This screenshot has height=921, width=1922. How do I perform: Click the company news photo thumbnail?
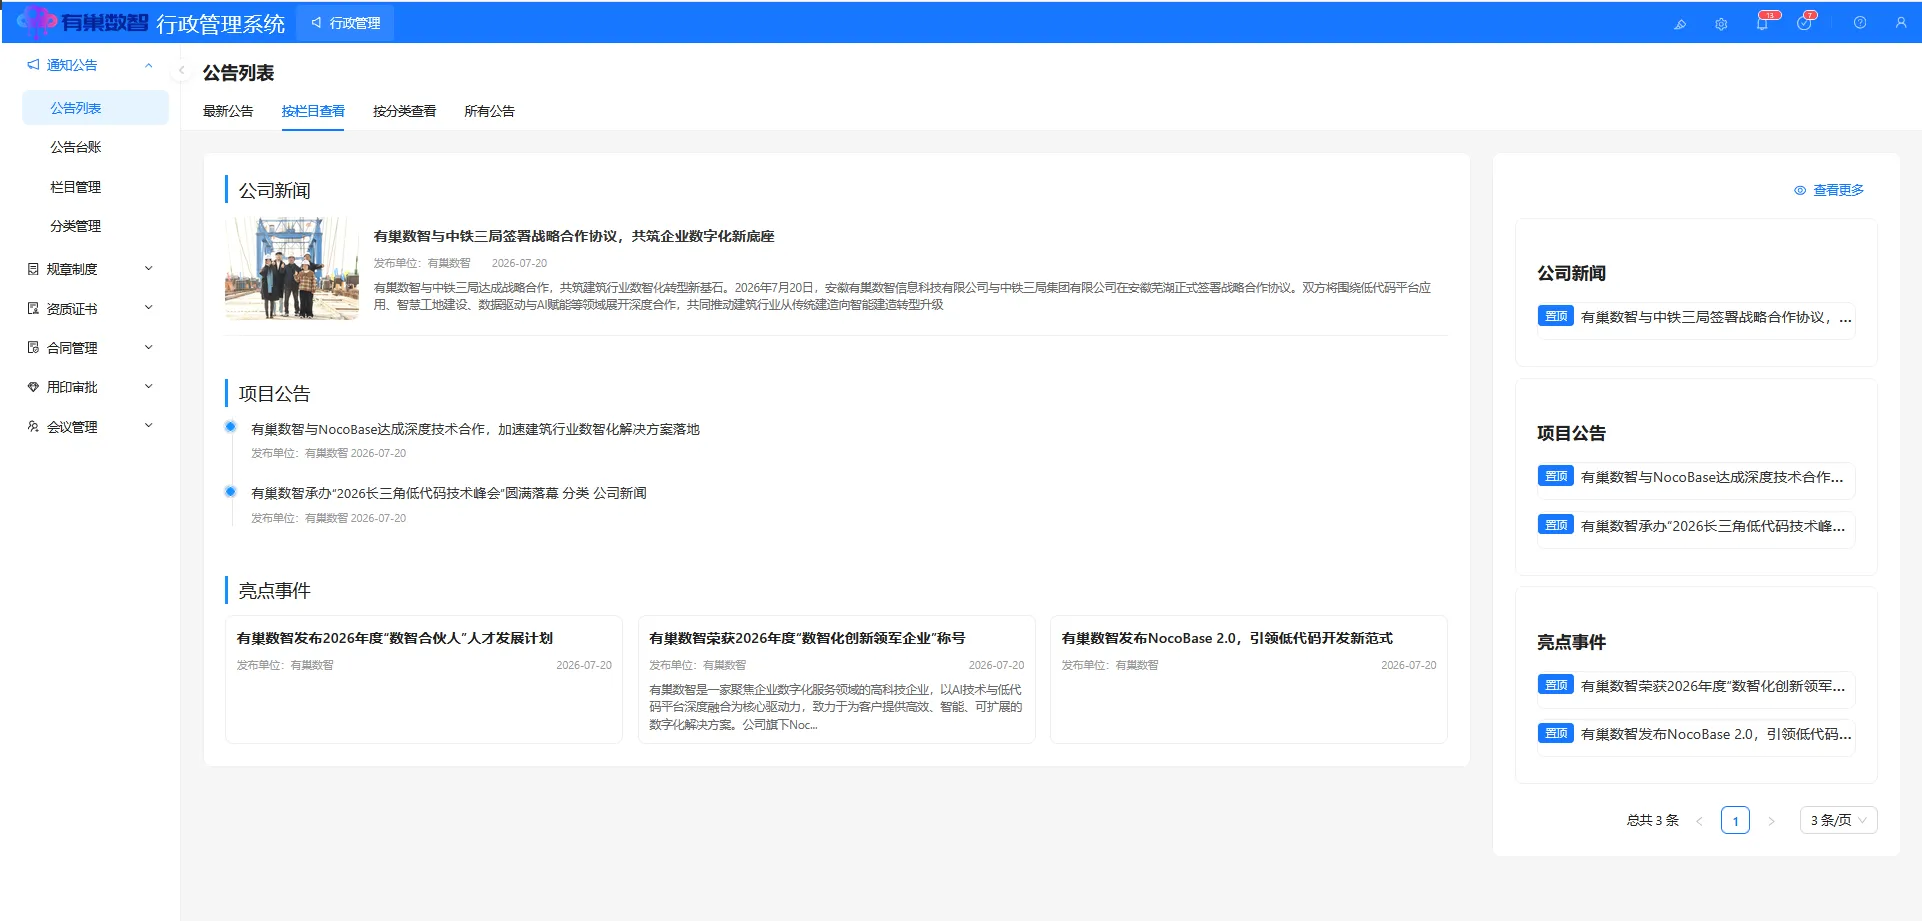click(x=292, y=269)
